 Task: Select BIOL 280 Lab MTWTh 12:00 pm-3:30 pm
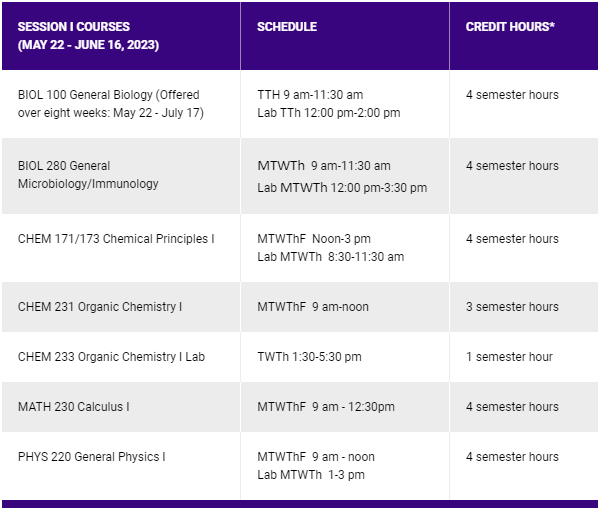point(342,188)
